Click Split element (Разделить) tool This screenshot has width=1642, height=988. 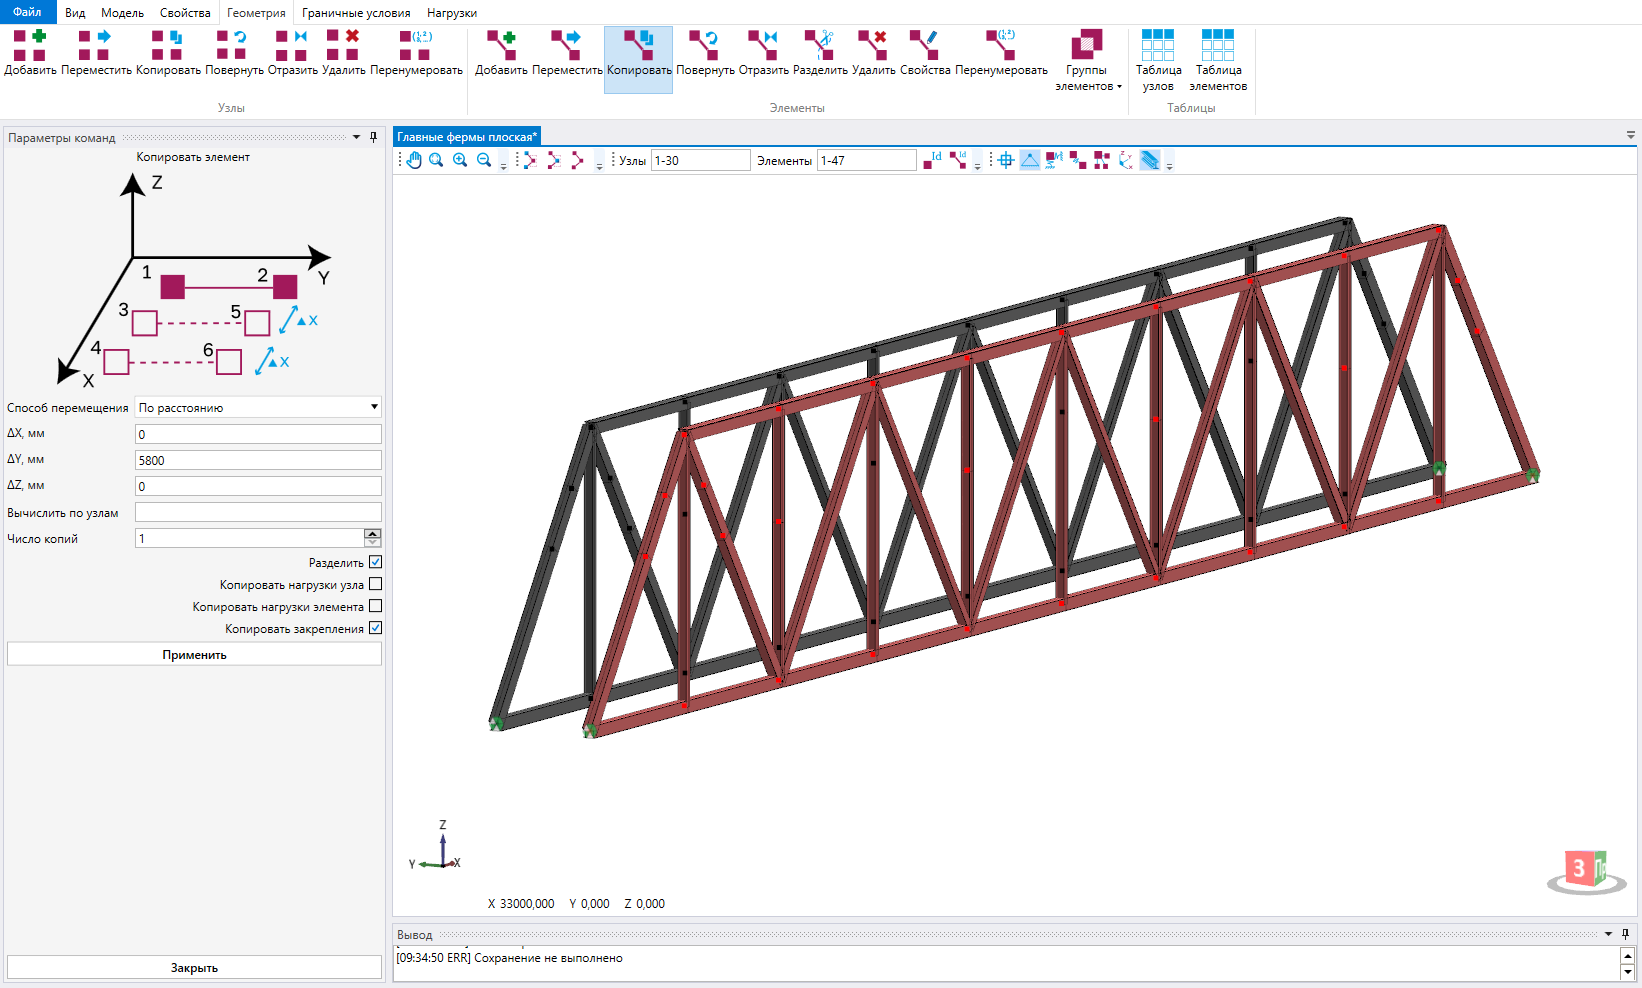820,53
